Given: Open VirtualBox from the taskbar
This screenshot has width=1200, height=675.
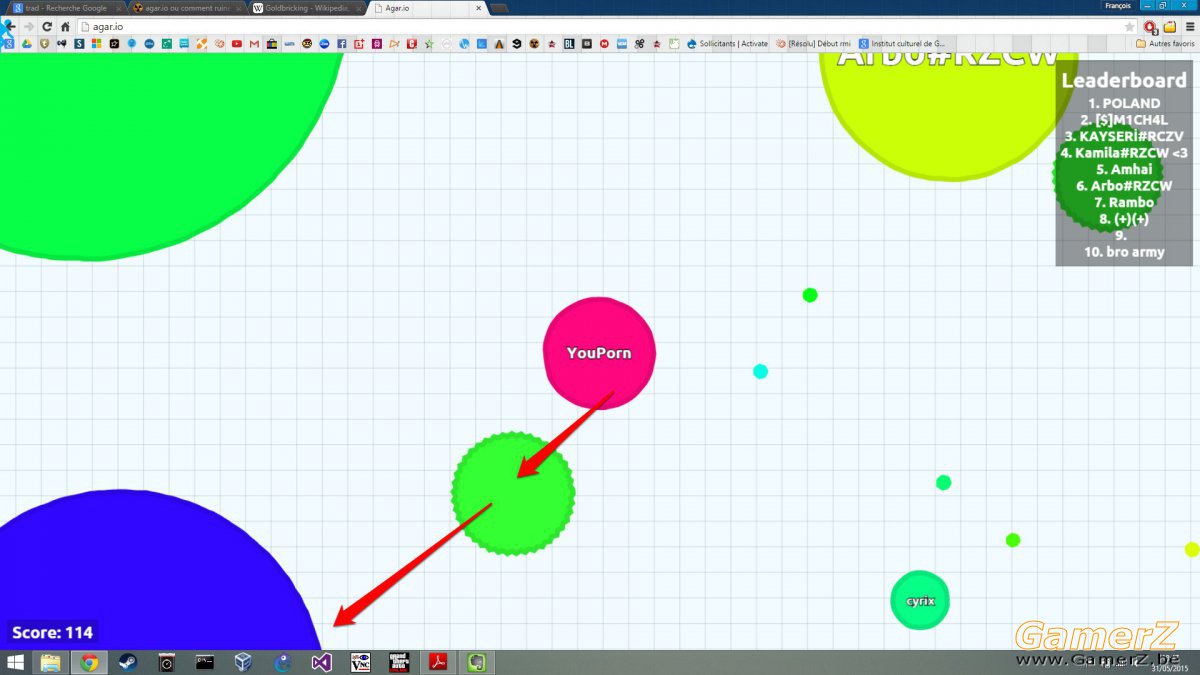Looking at the screenshot, I should [x=243, y=662].
